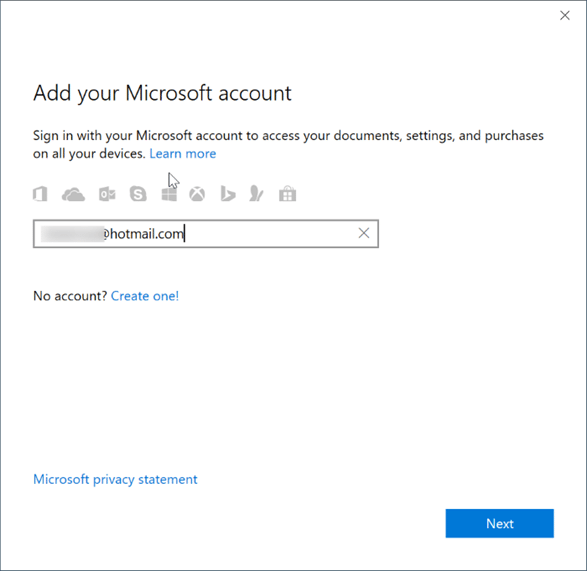587x571 pixels.
Task: Focus the hotmail.com email input field
Action: pos(206,234)
